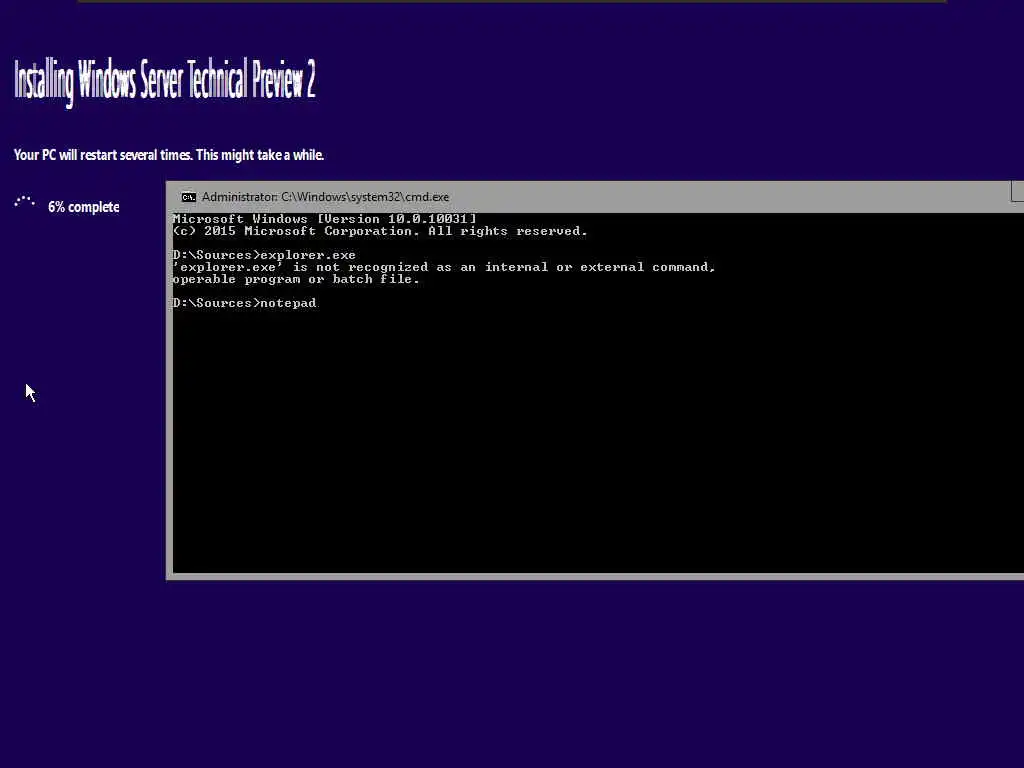Click the 'D:\Sources>notepad' command line
The image size is (1024, 768).
[245, 303]
